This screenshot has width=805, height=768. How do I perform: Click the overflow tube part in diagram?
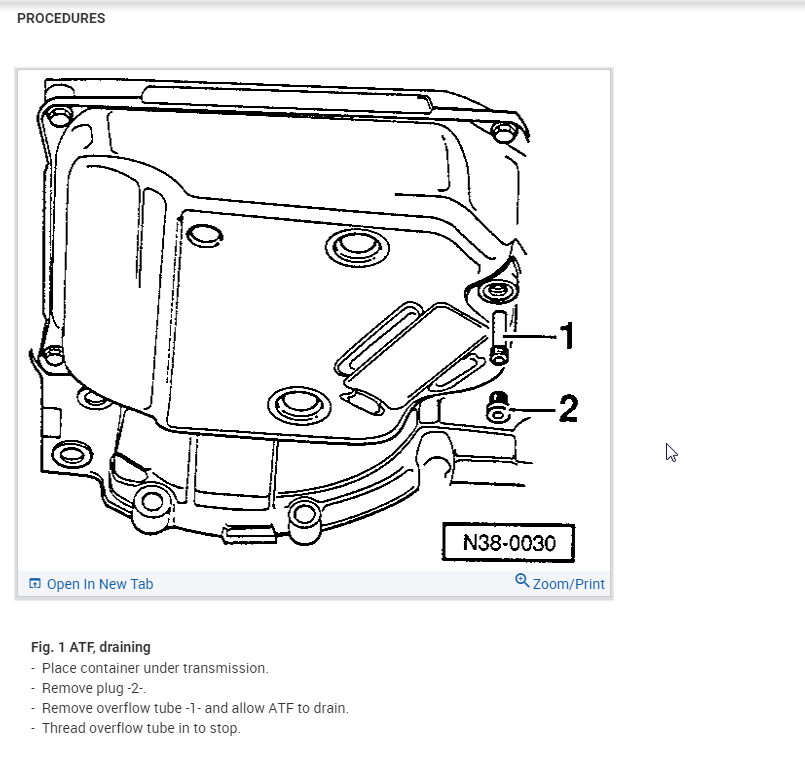pyautogui.click(x=499, y=337)
